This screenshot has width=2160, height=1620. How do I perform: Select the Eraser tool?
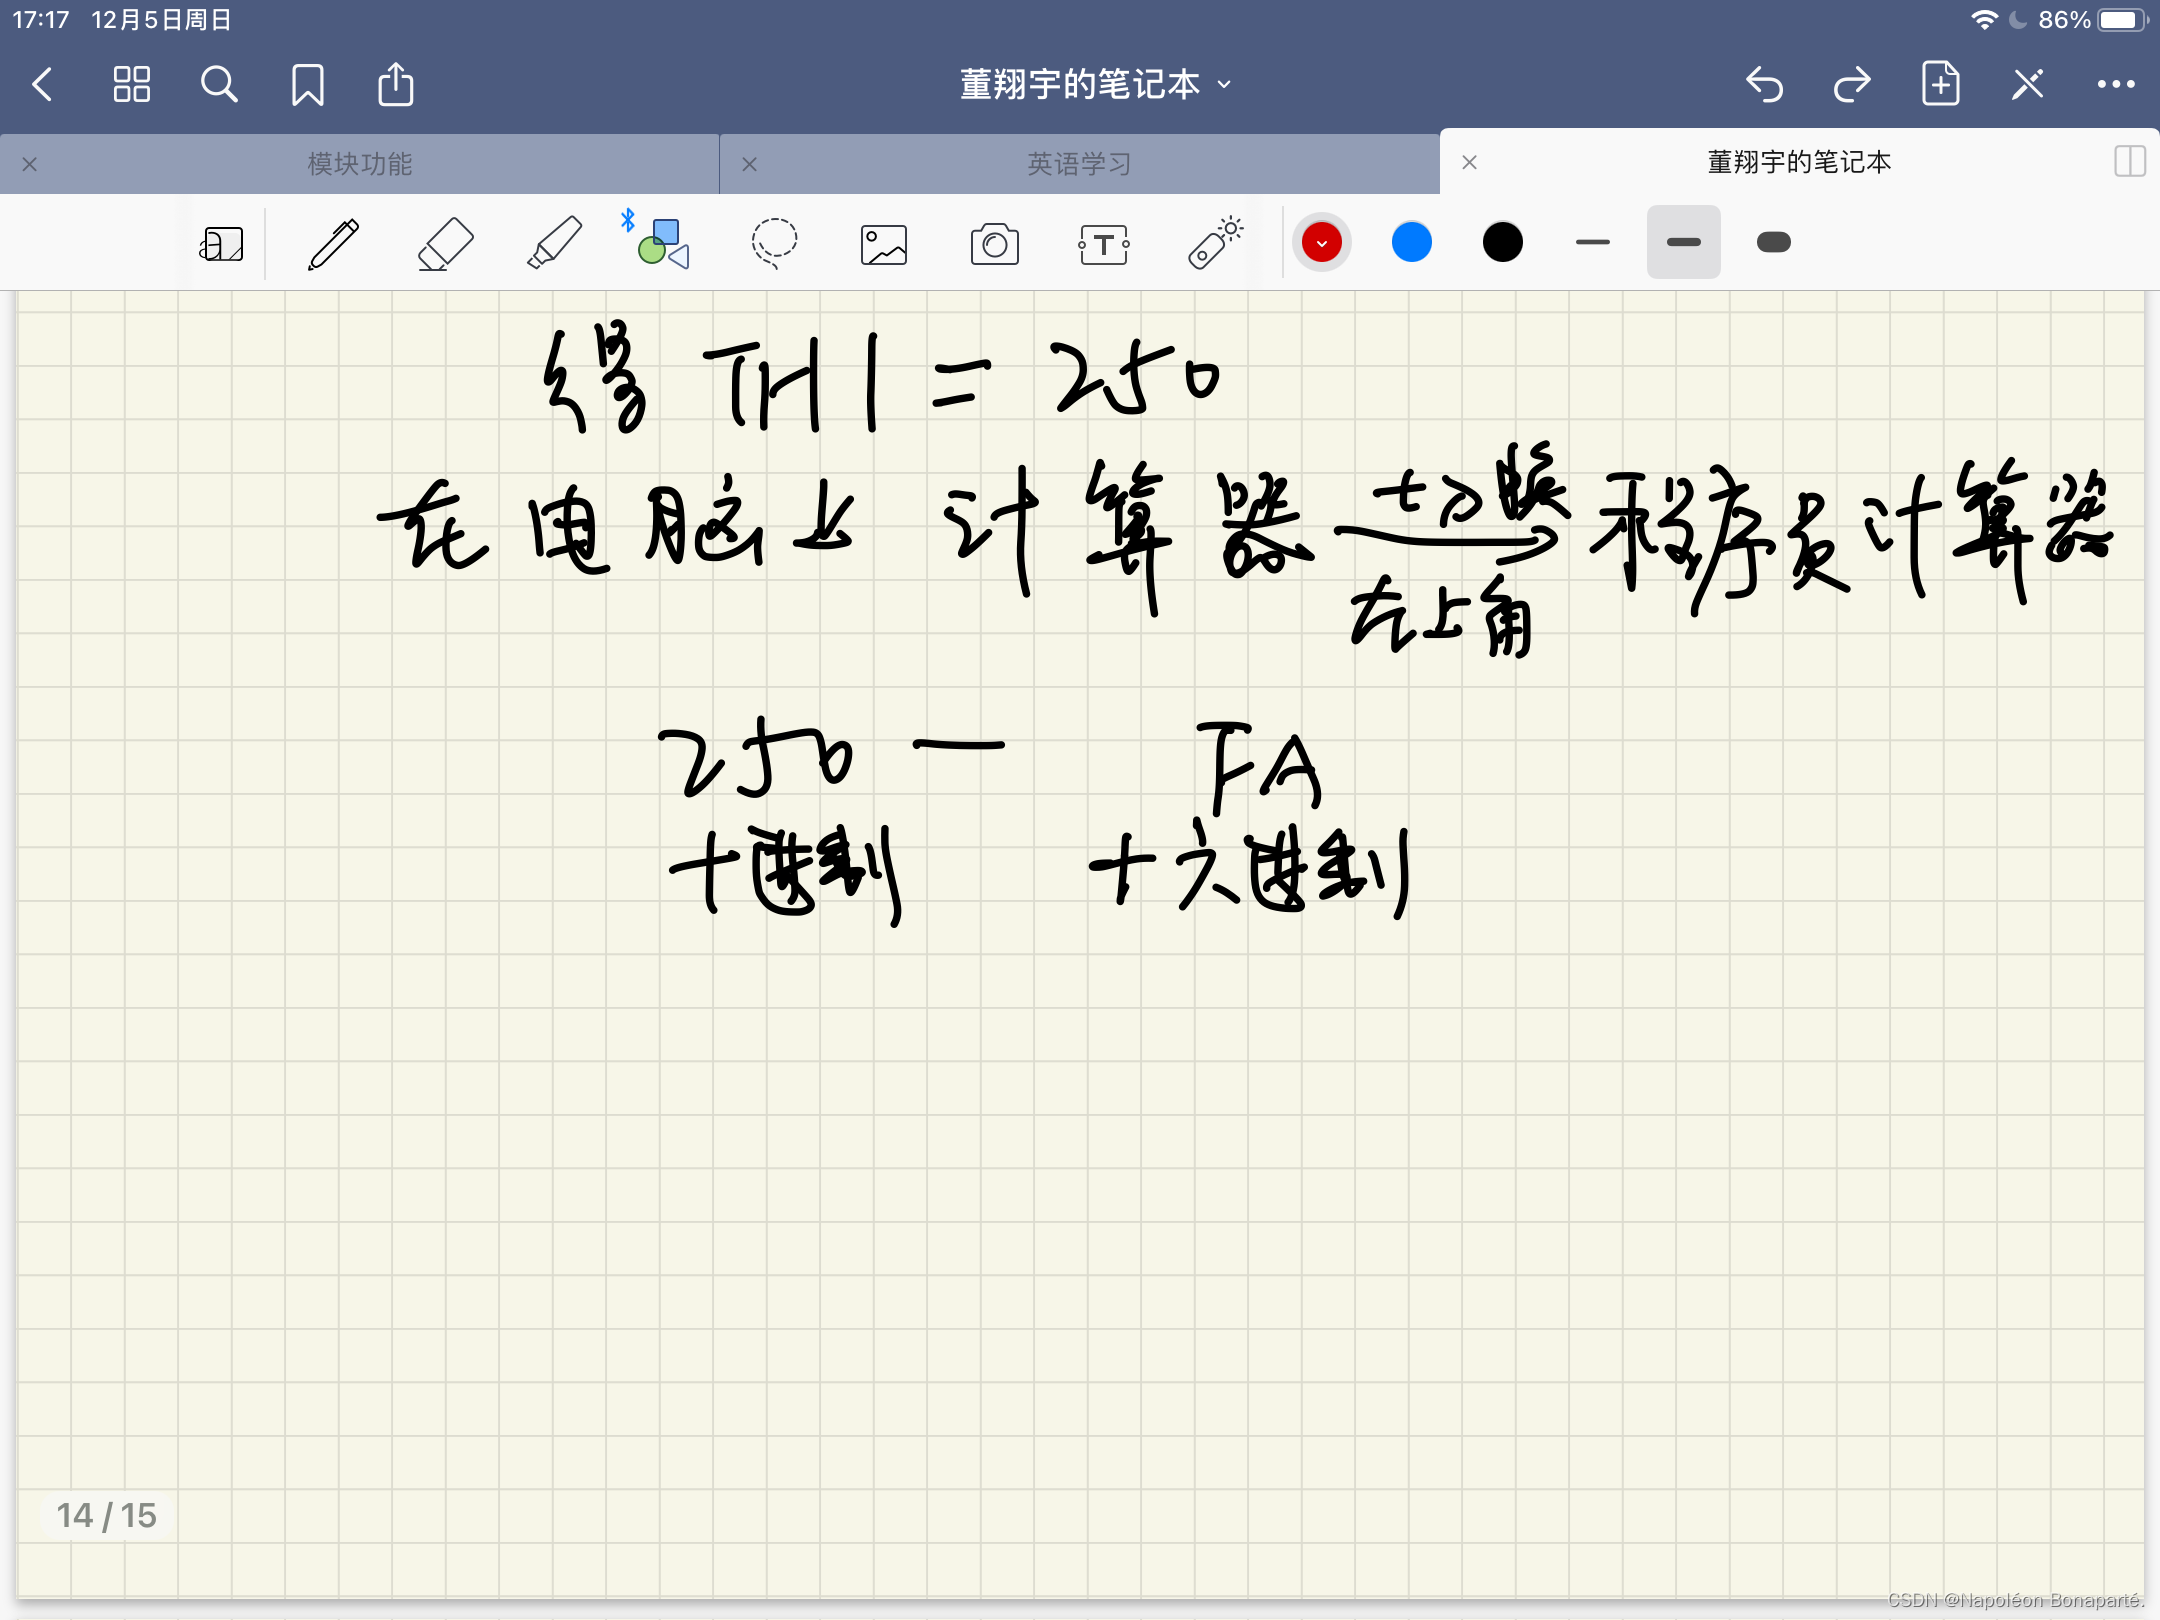click(x=445, y=243)
